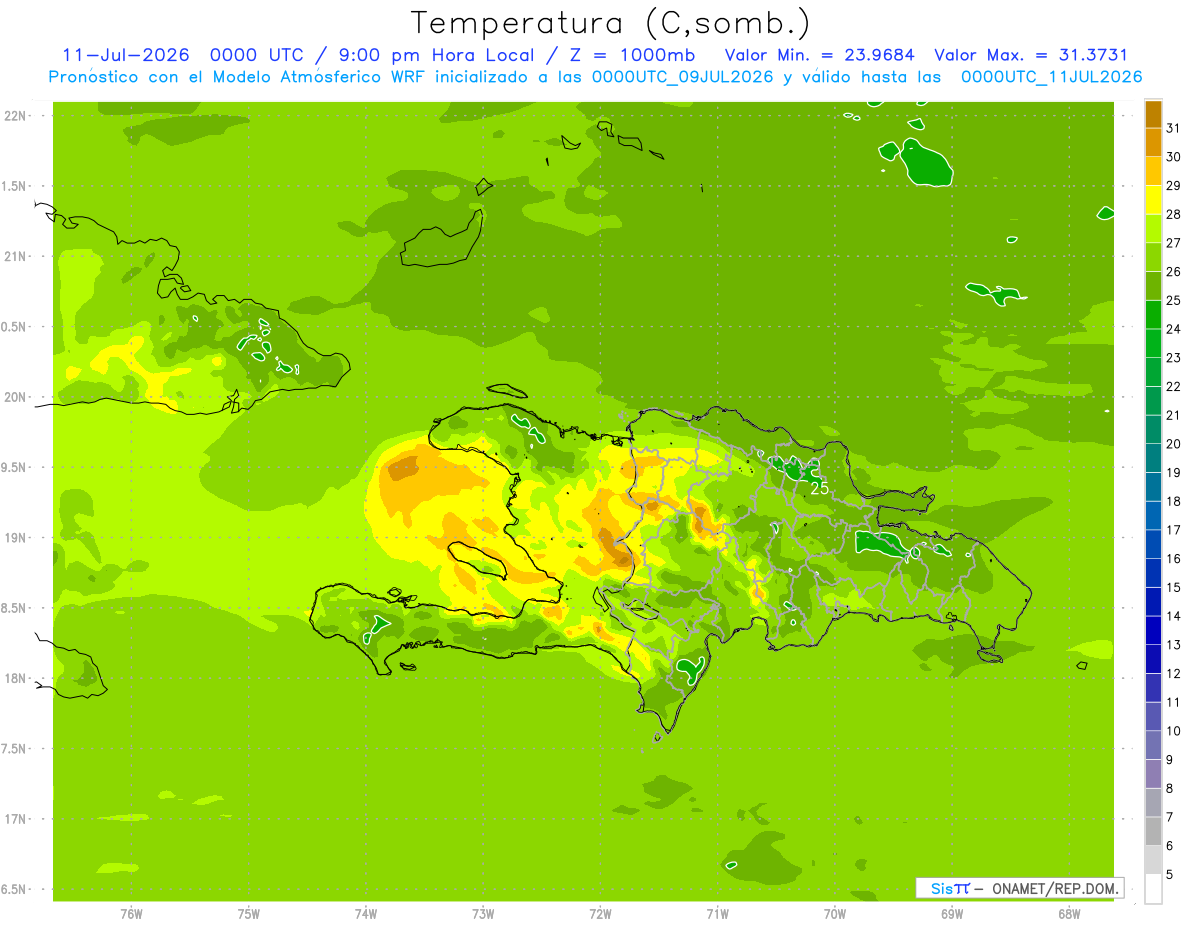The height and width of the screenshot is (927, 1200).
Task: Pick orange legend swatch between 30 and 31
Action: tap(1153, 142)
